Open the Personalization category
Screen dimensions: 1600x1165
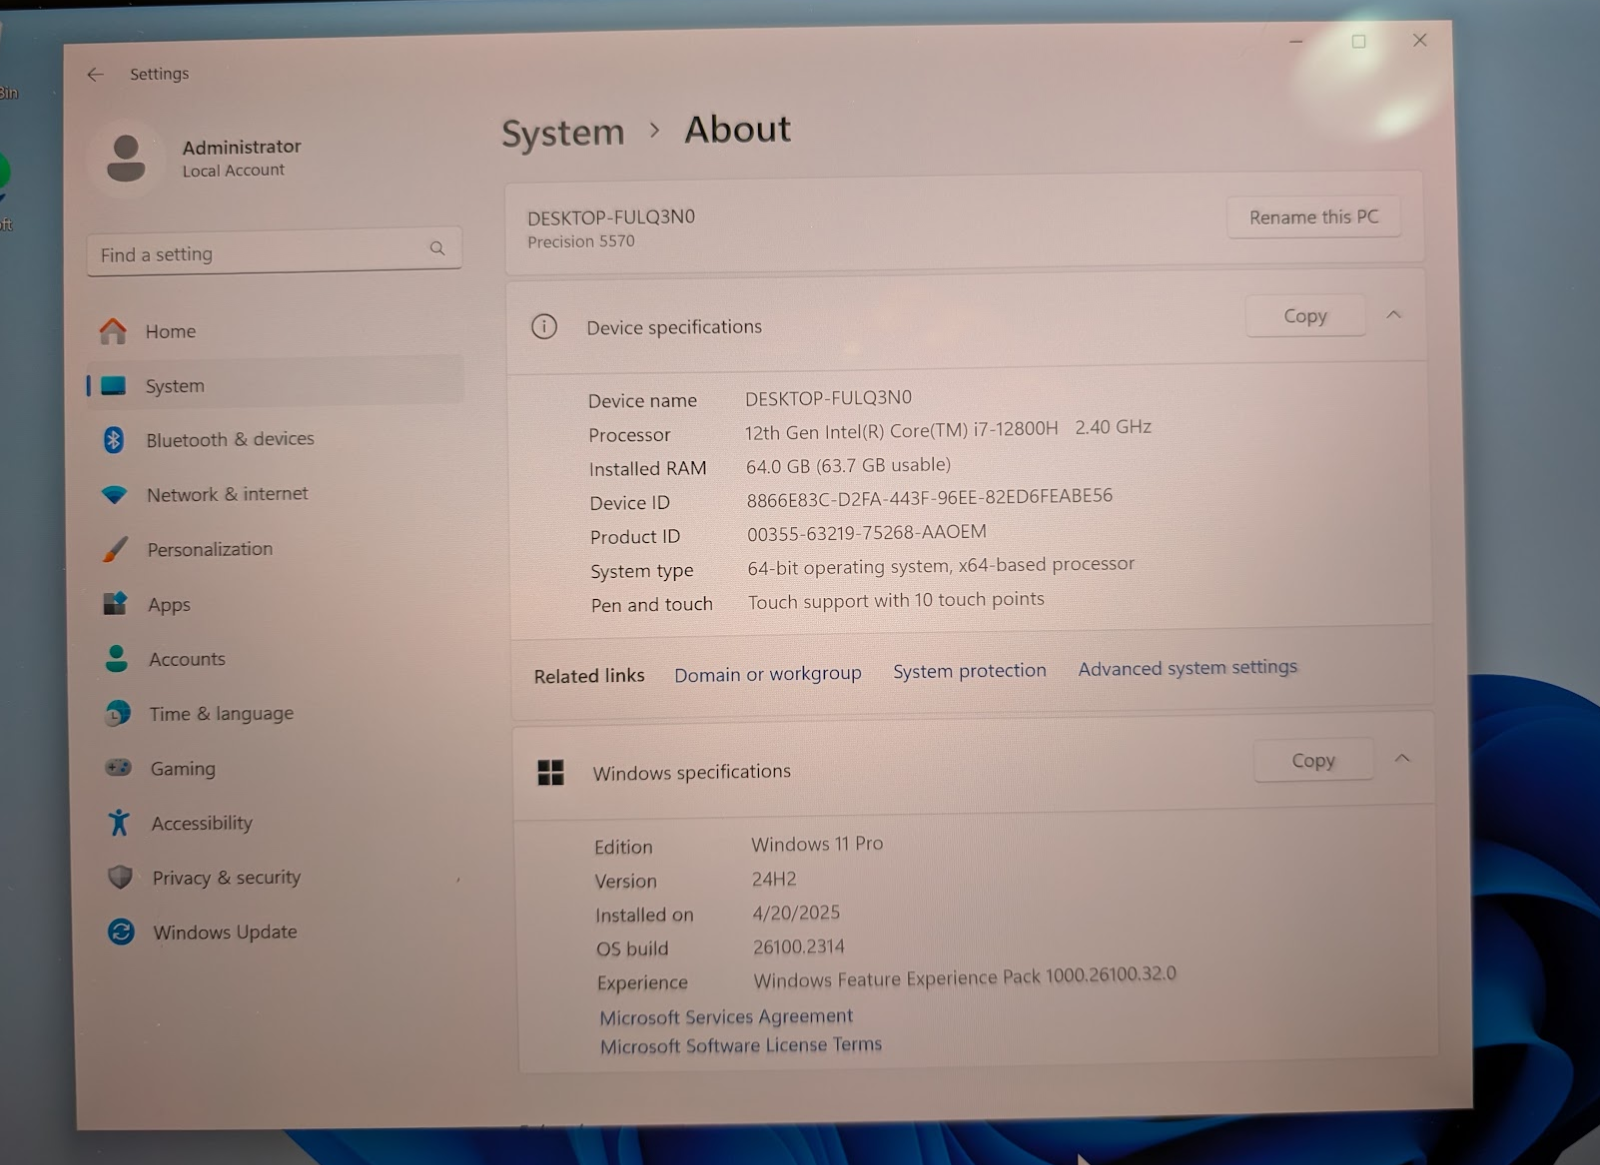pos(276,549)
